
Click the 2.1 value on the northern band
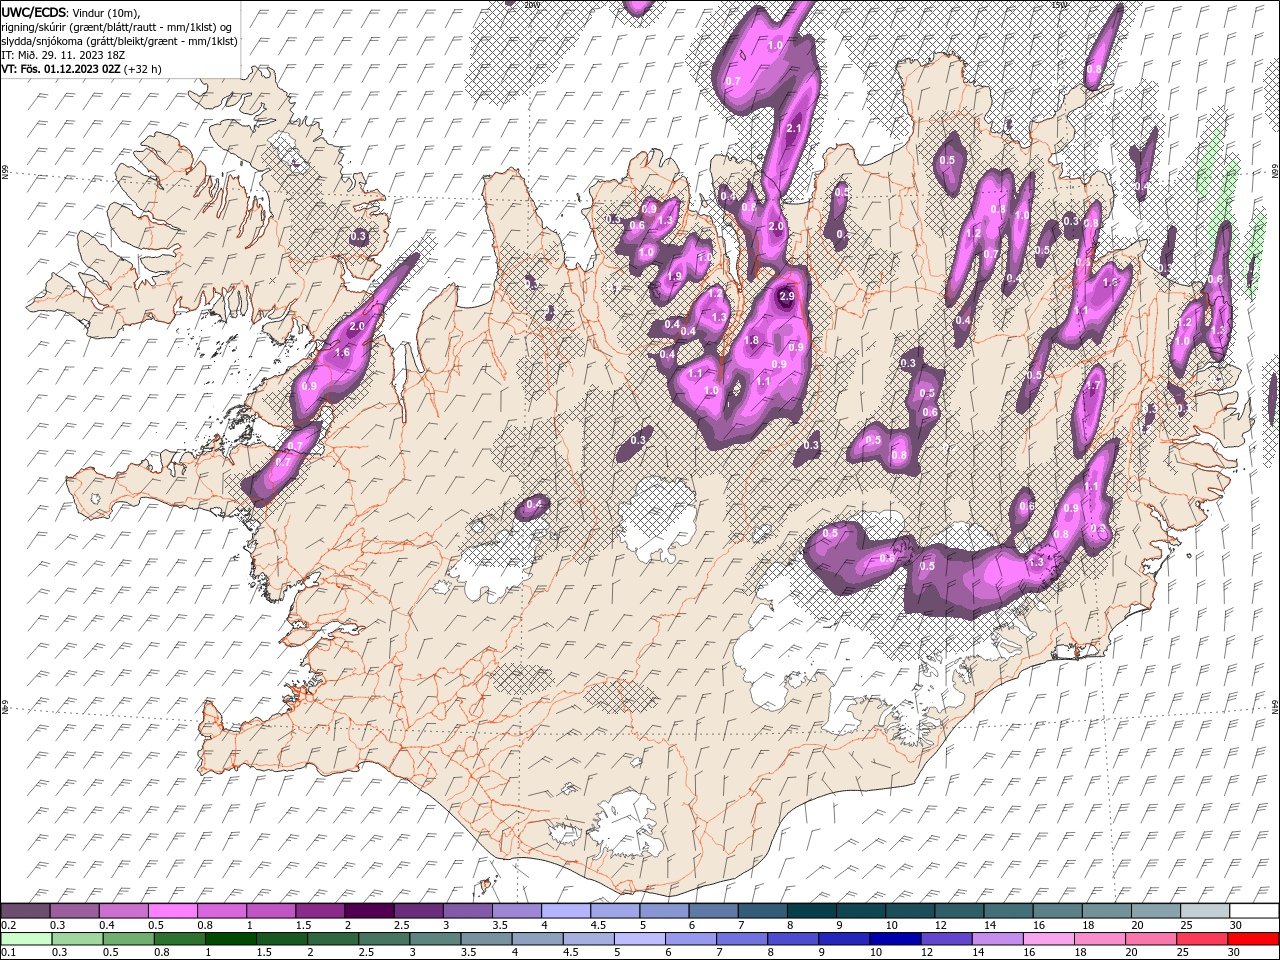(x=794, y=128)
